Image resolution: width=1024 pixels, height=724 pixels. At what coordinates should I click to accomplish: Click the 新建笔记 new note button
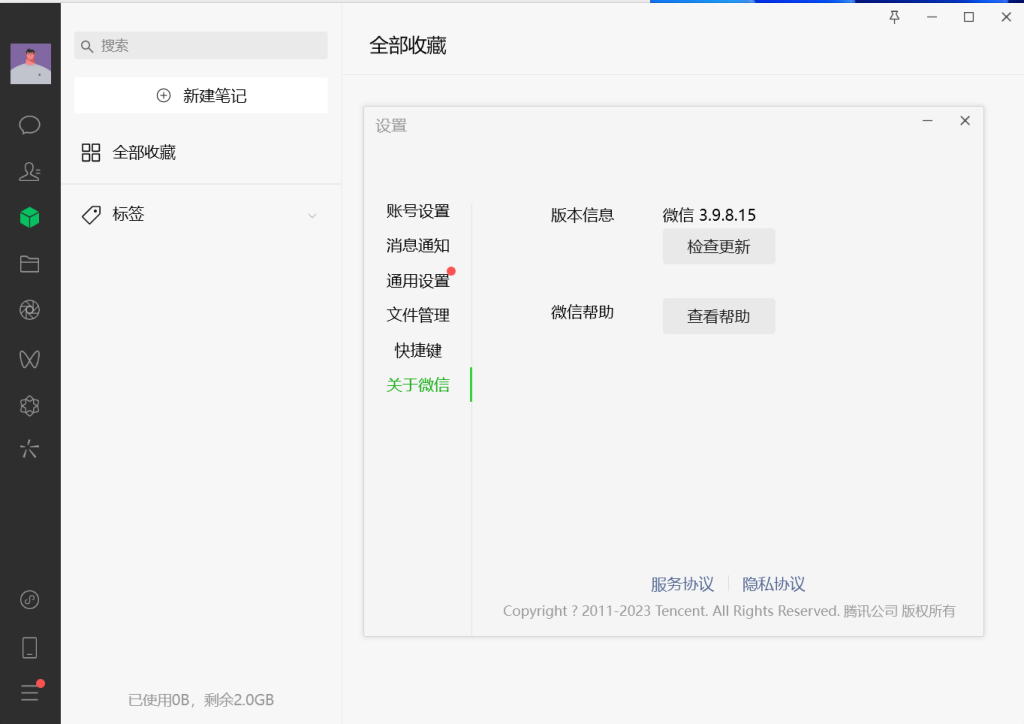(200, 95)
